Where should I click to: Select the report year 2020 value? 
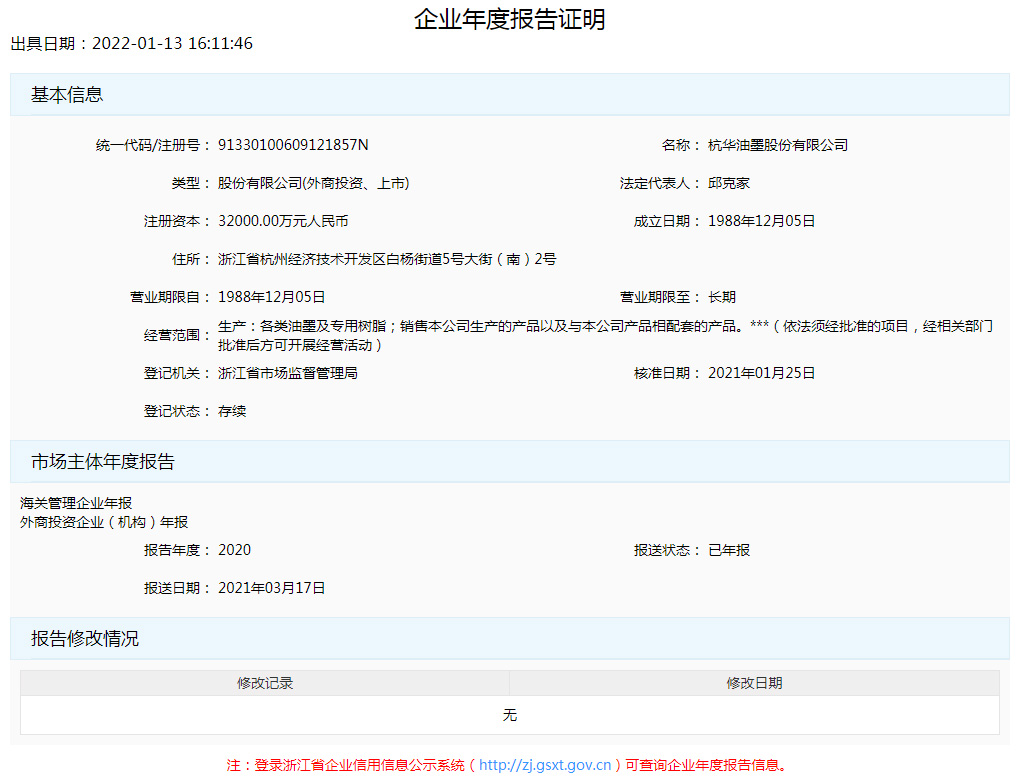click(x=237, y=549)
